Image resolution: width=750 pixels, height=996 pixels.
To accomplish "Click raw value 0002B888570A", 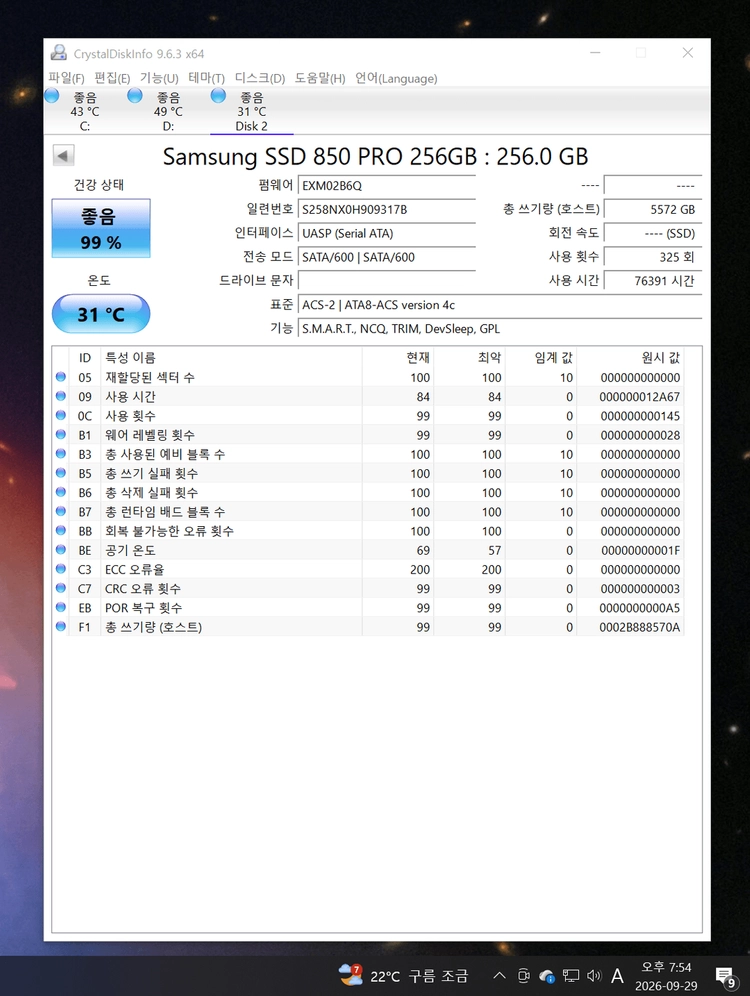I will pos(640,627).
